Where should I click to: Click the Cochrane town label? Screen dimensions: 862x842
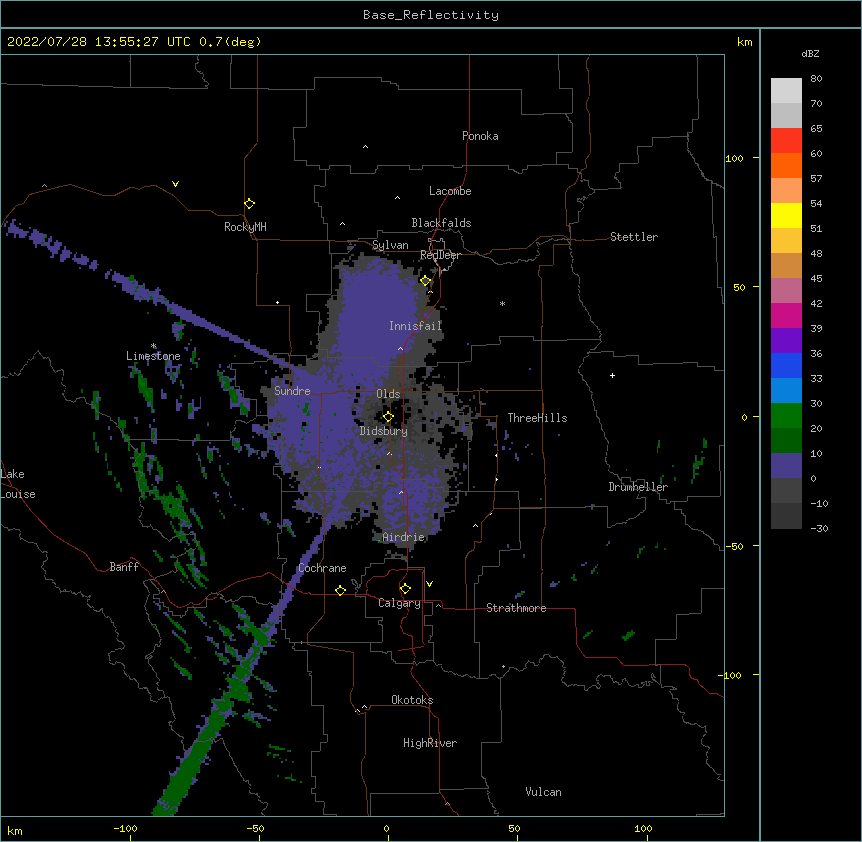322,568
